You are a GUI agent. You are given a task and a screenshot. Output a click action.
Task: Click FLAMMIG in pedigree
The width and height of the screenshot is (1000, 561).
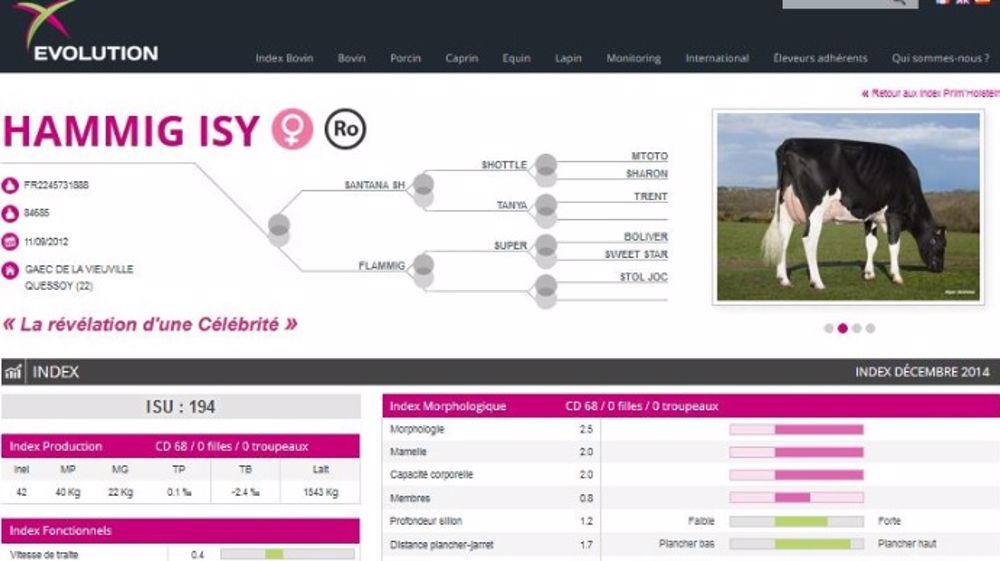pos(381,265)
